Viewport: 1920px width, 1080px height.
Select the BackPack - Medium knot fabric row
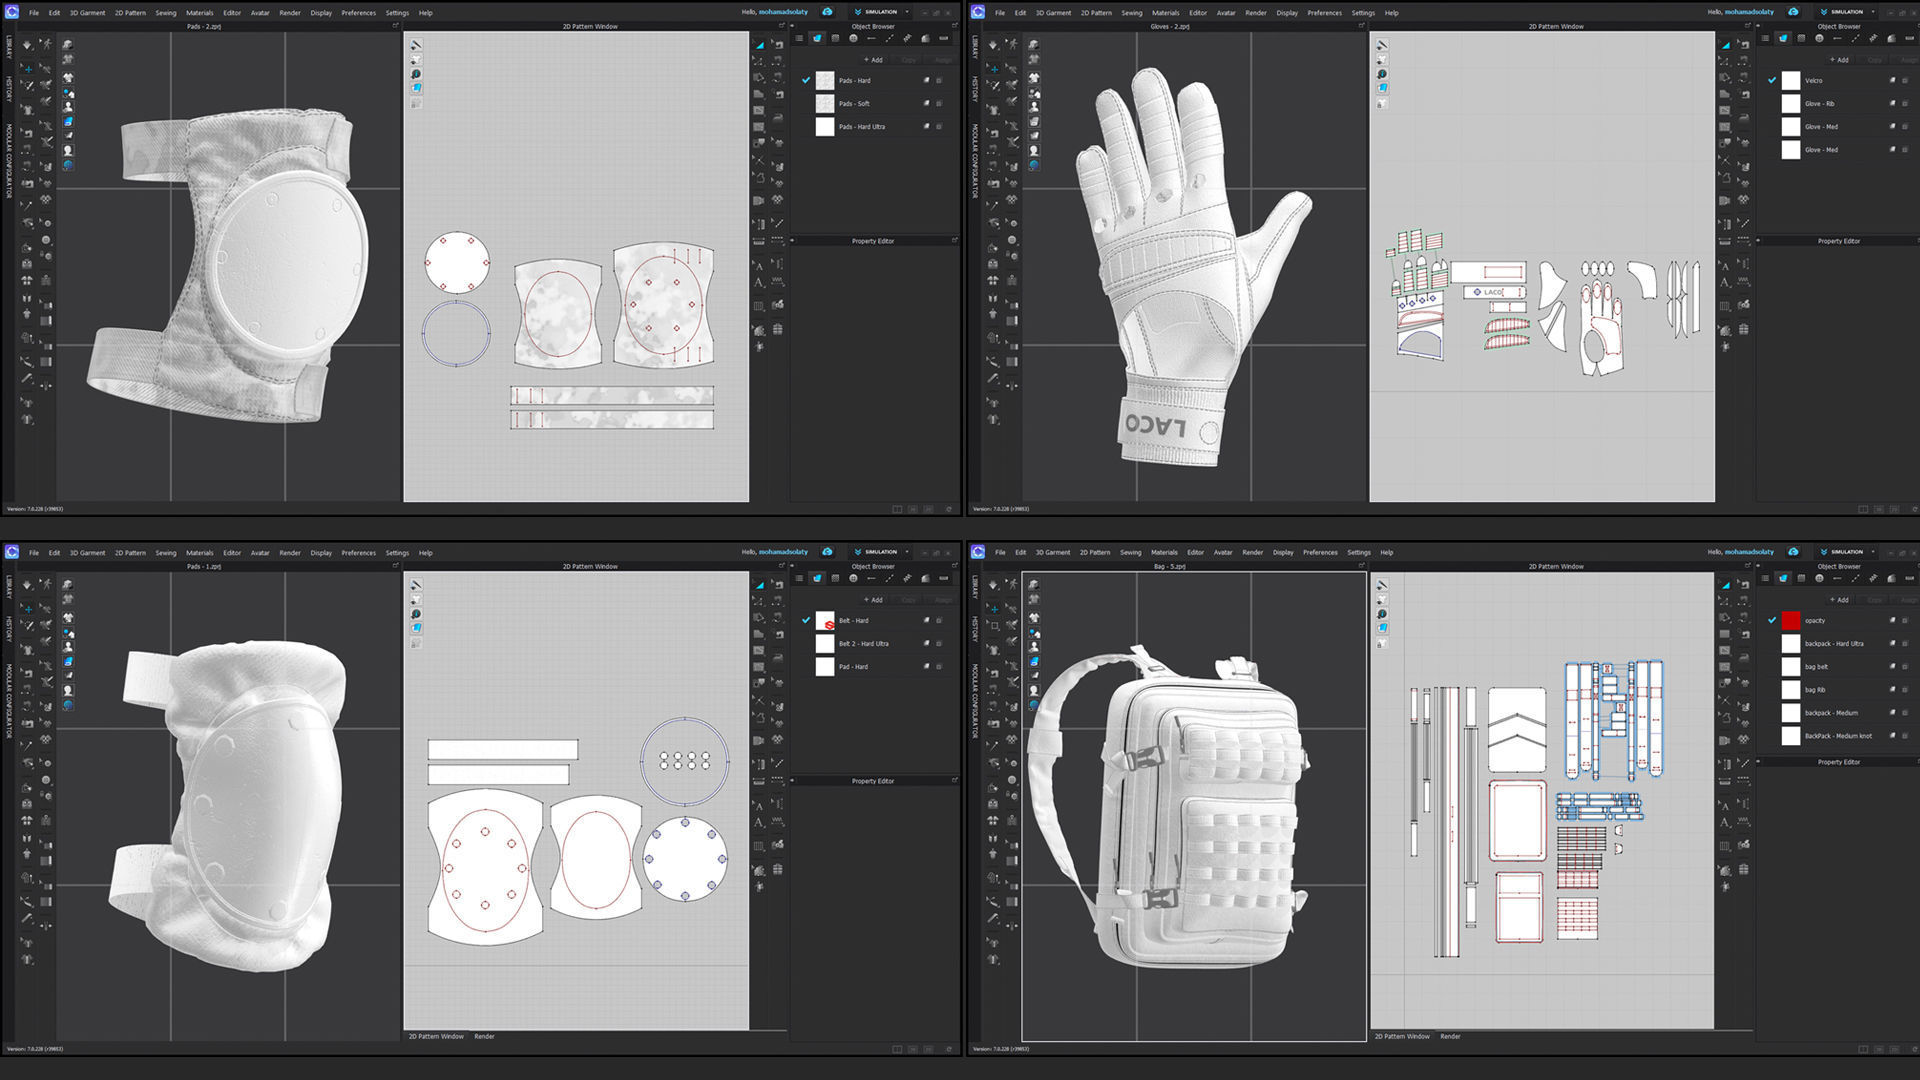[1838, 735]
